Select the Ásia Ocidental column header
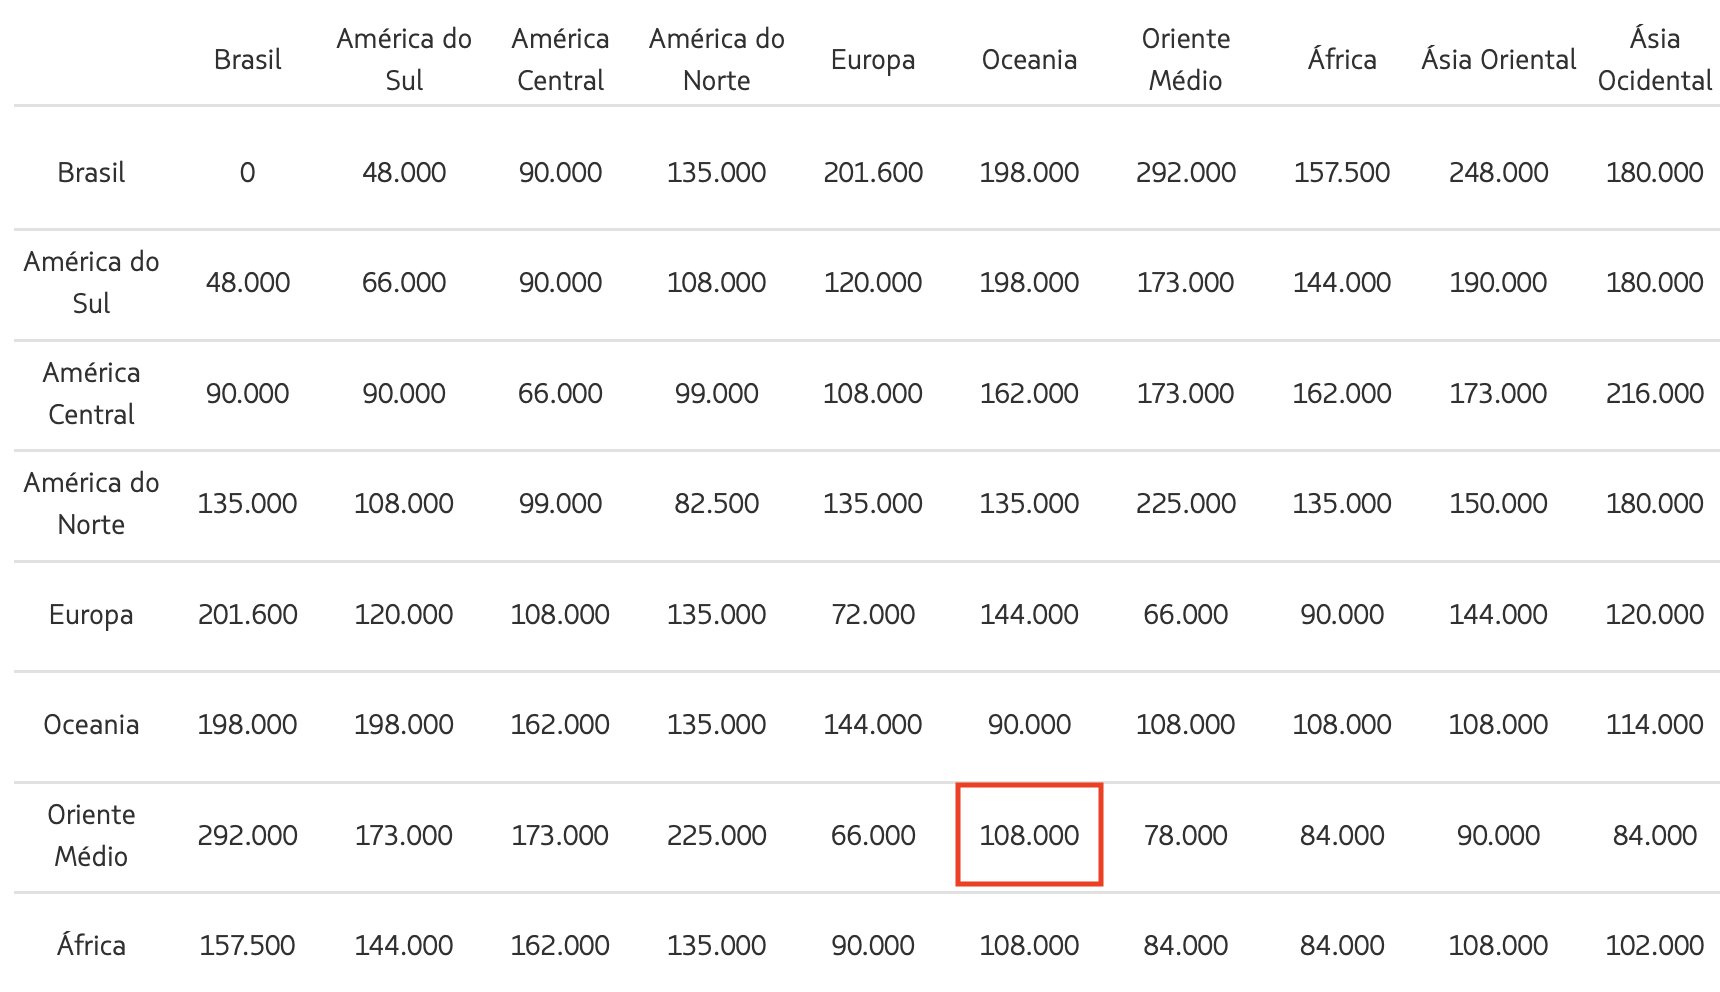 click(x=1655, y=60)
